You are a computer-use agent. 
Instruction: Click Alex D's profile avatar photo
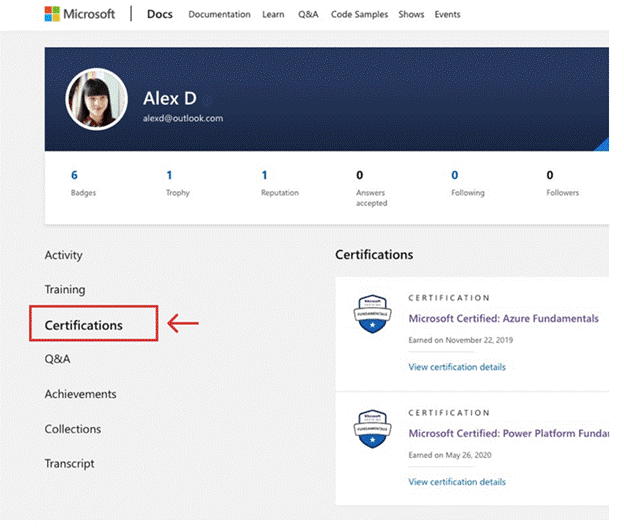pos(97,99)
